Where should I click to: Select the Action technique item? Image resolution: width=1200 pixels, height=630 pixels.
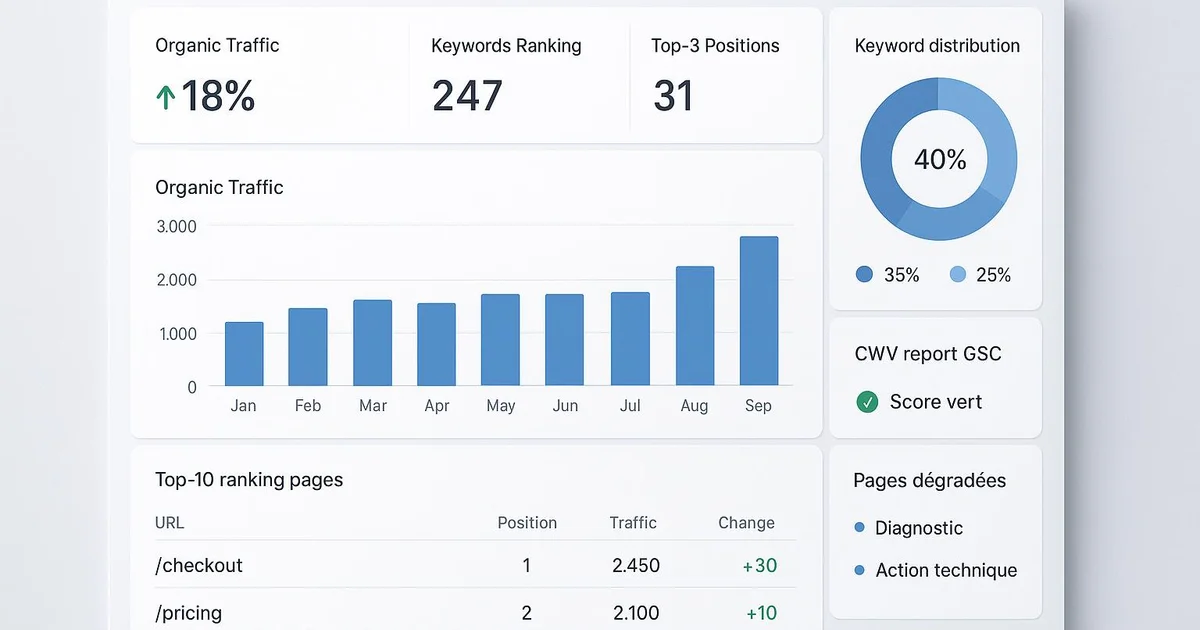[x=946, y=570]
